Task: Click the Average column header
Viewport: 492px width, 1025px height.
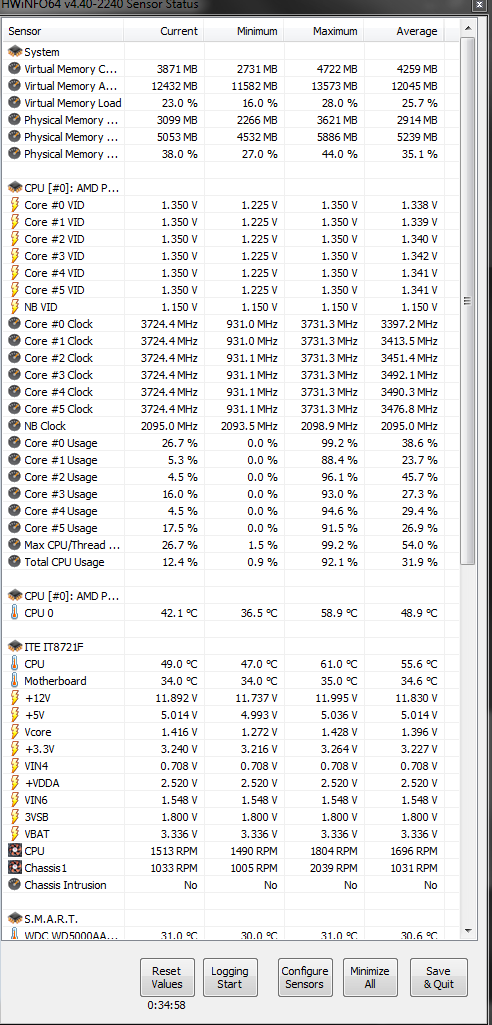Action: pos(403,31)
